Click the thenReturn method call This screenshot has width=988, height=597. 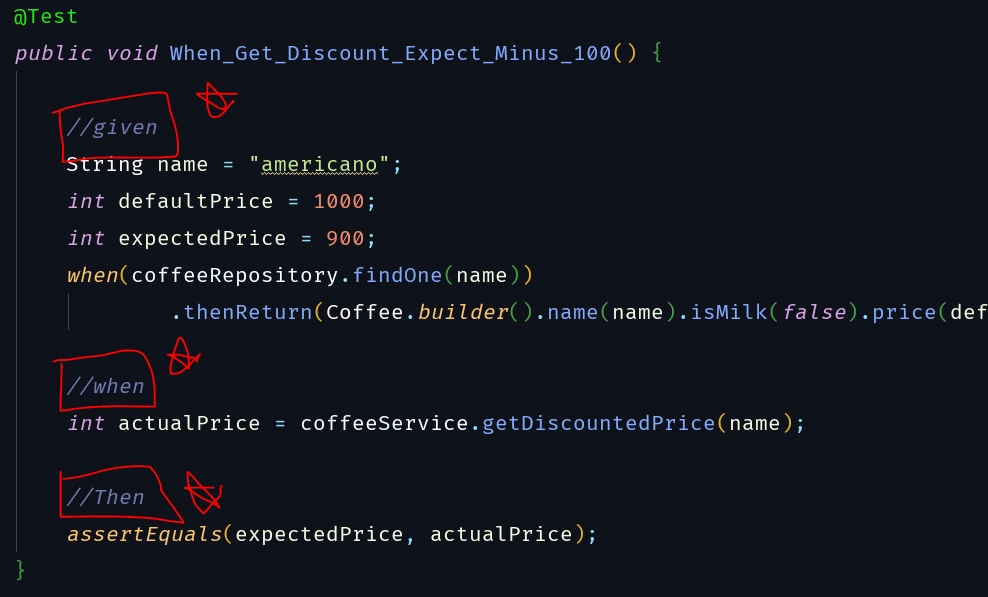point(248,313)
